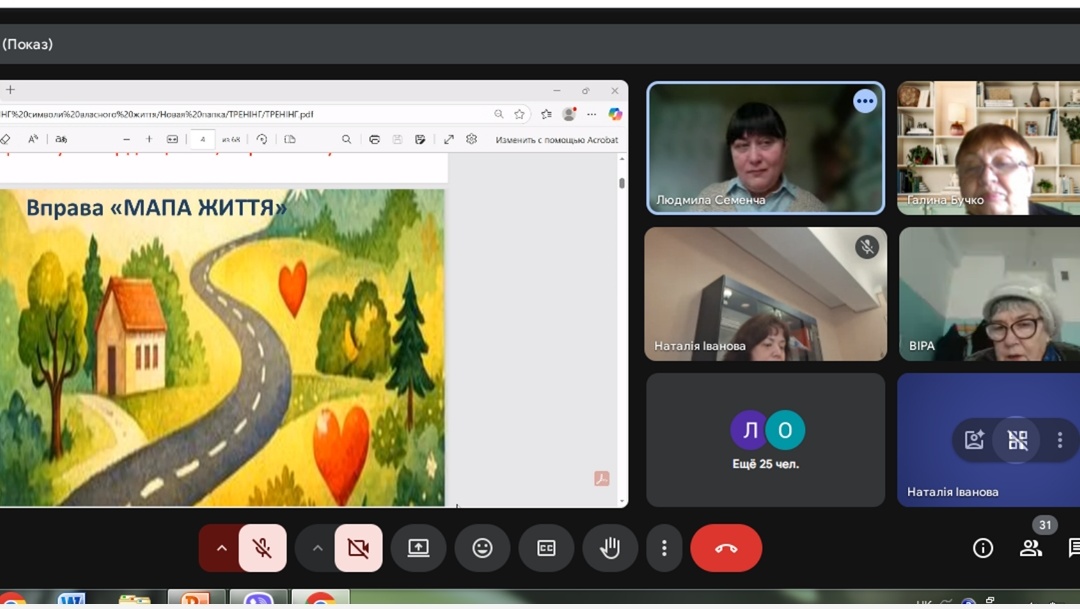Expand the camera video settings arrow

(x=318, y=548)
